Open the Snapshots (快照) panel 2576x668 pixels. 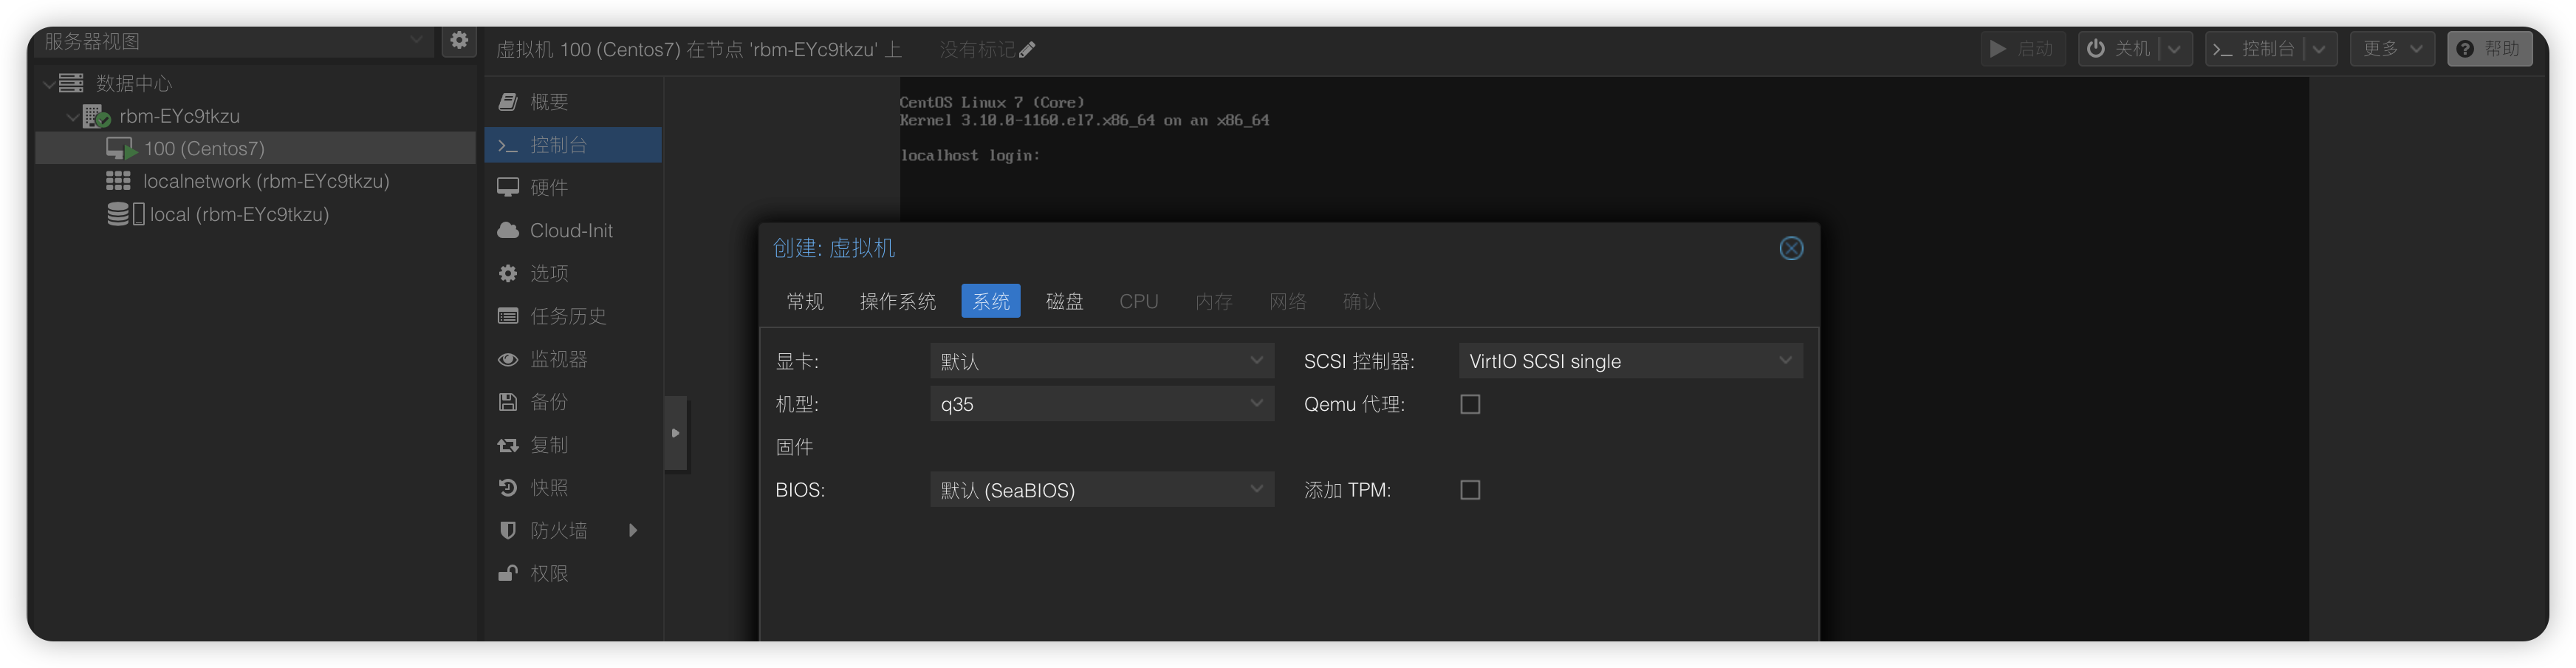(x=549, y=488)
